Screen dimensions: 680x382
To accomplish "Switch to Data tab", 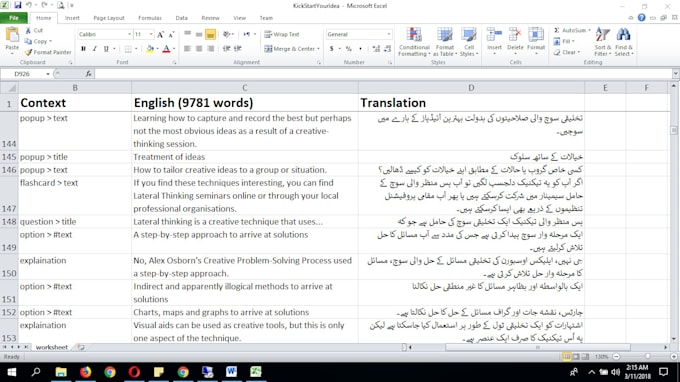I will (181, 18).
